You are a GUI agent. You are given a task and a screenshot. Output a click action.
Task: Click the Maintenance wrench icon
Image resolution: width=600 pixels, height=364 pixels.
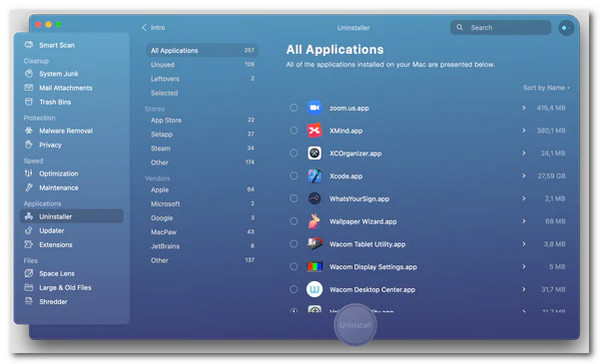click(29, 188)
